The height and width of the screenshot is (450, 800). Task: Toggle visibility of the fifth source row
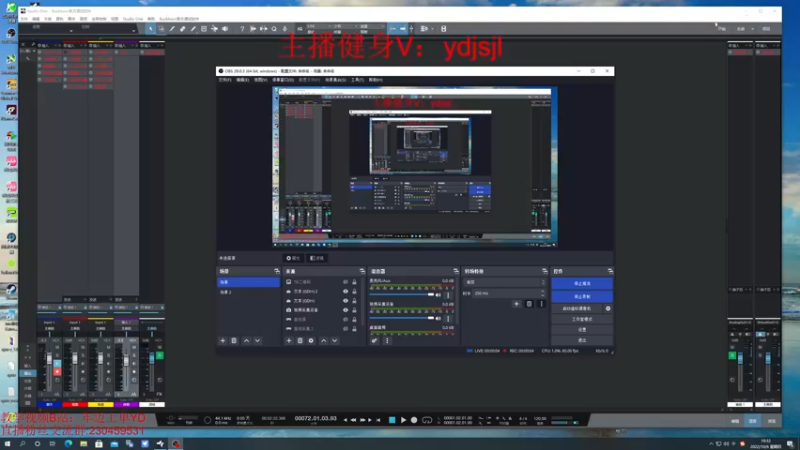coord(345,319)
